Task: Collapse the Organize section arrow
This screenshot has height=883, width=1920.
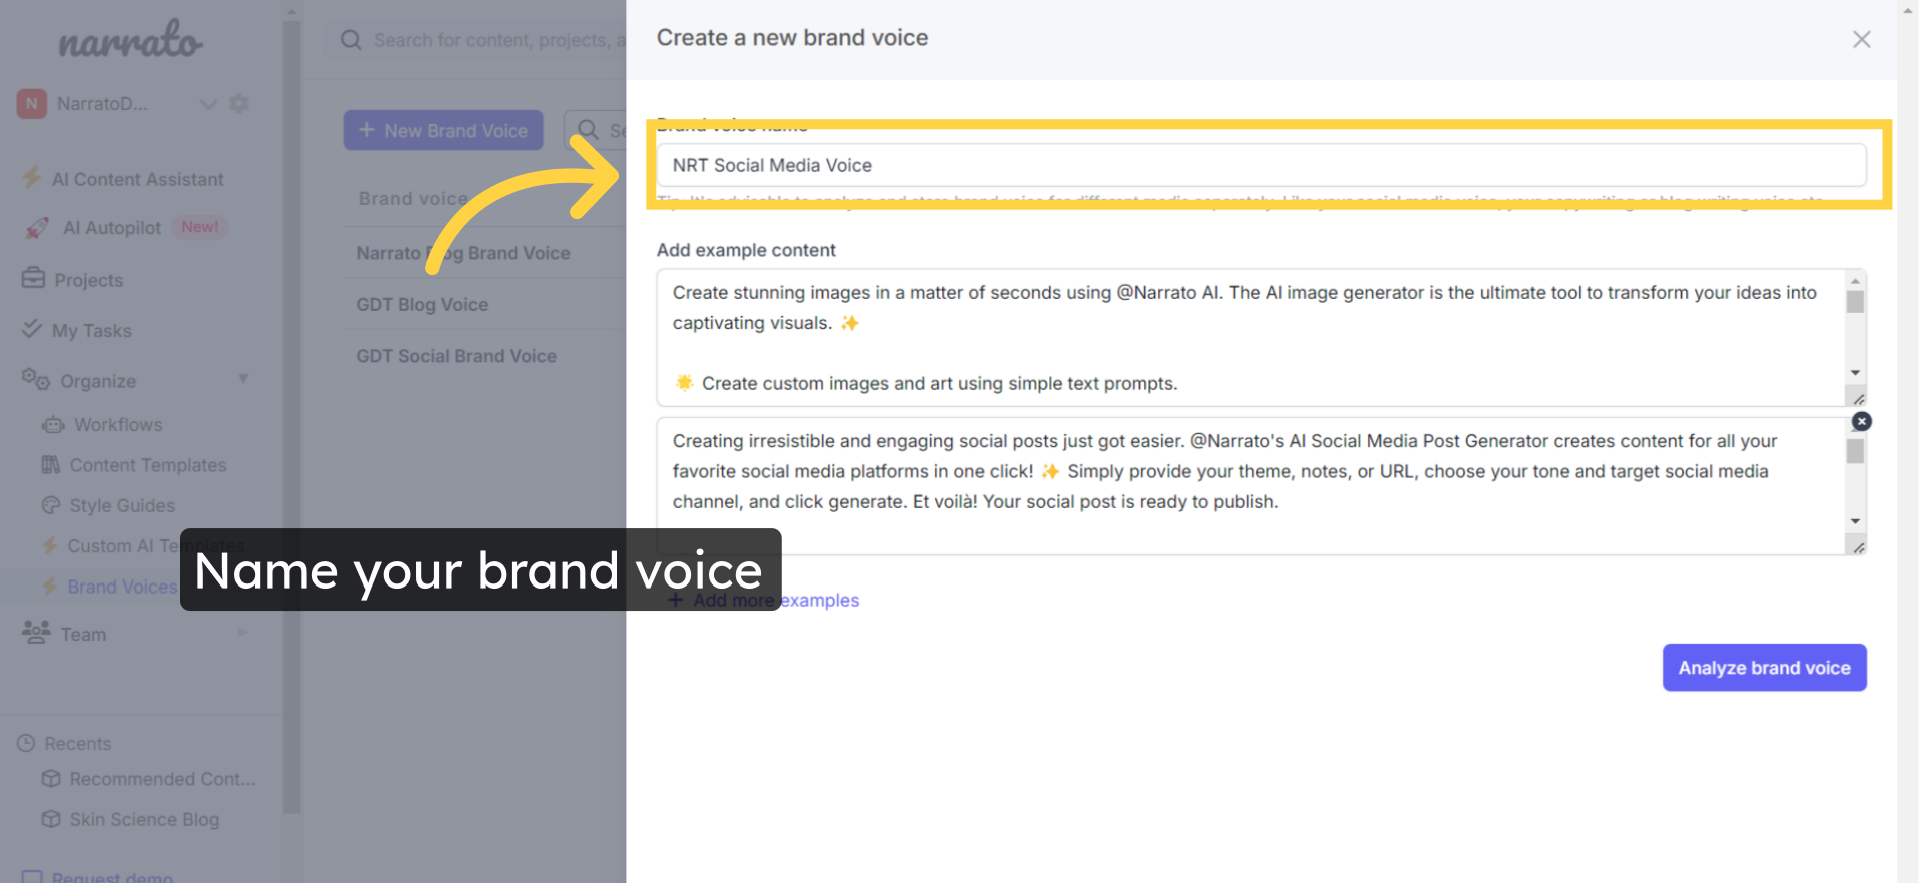Action: 243,379
